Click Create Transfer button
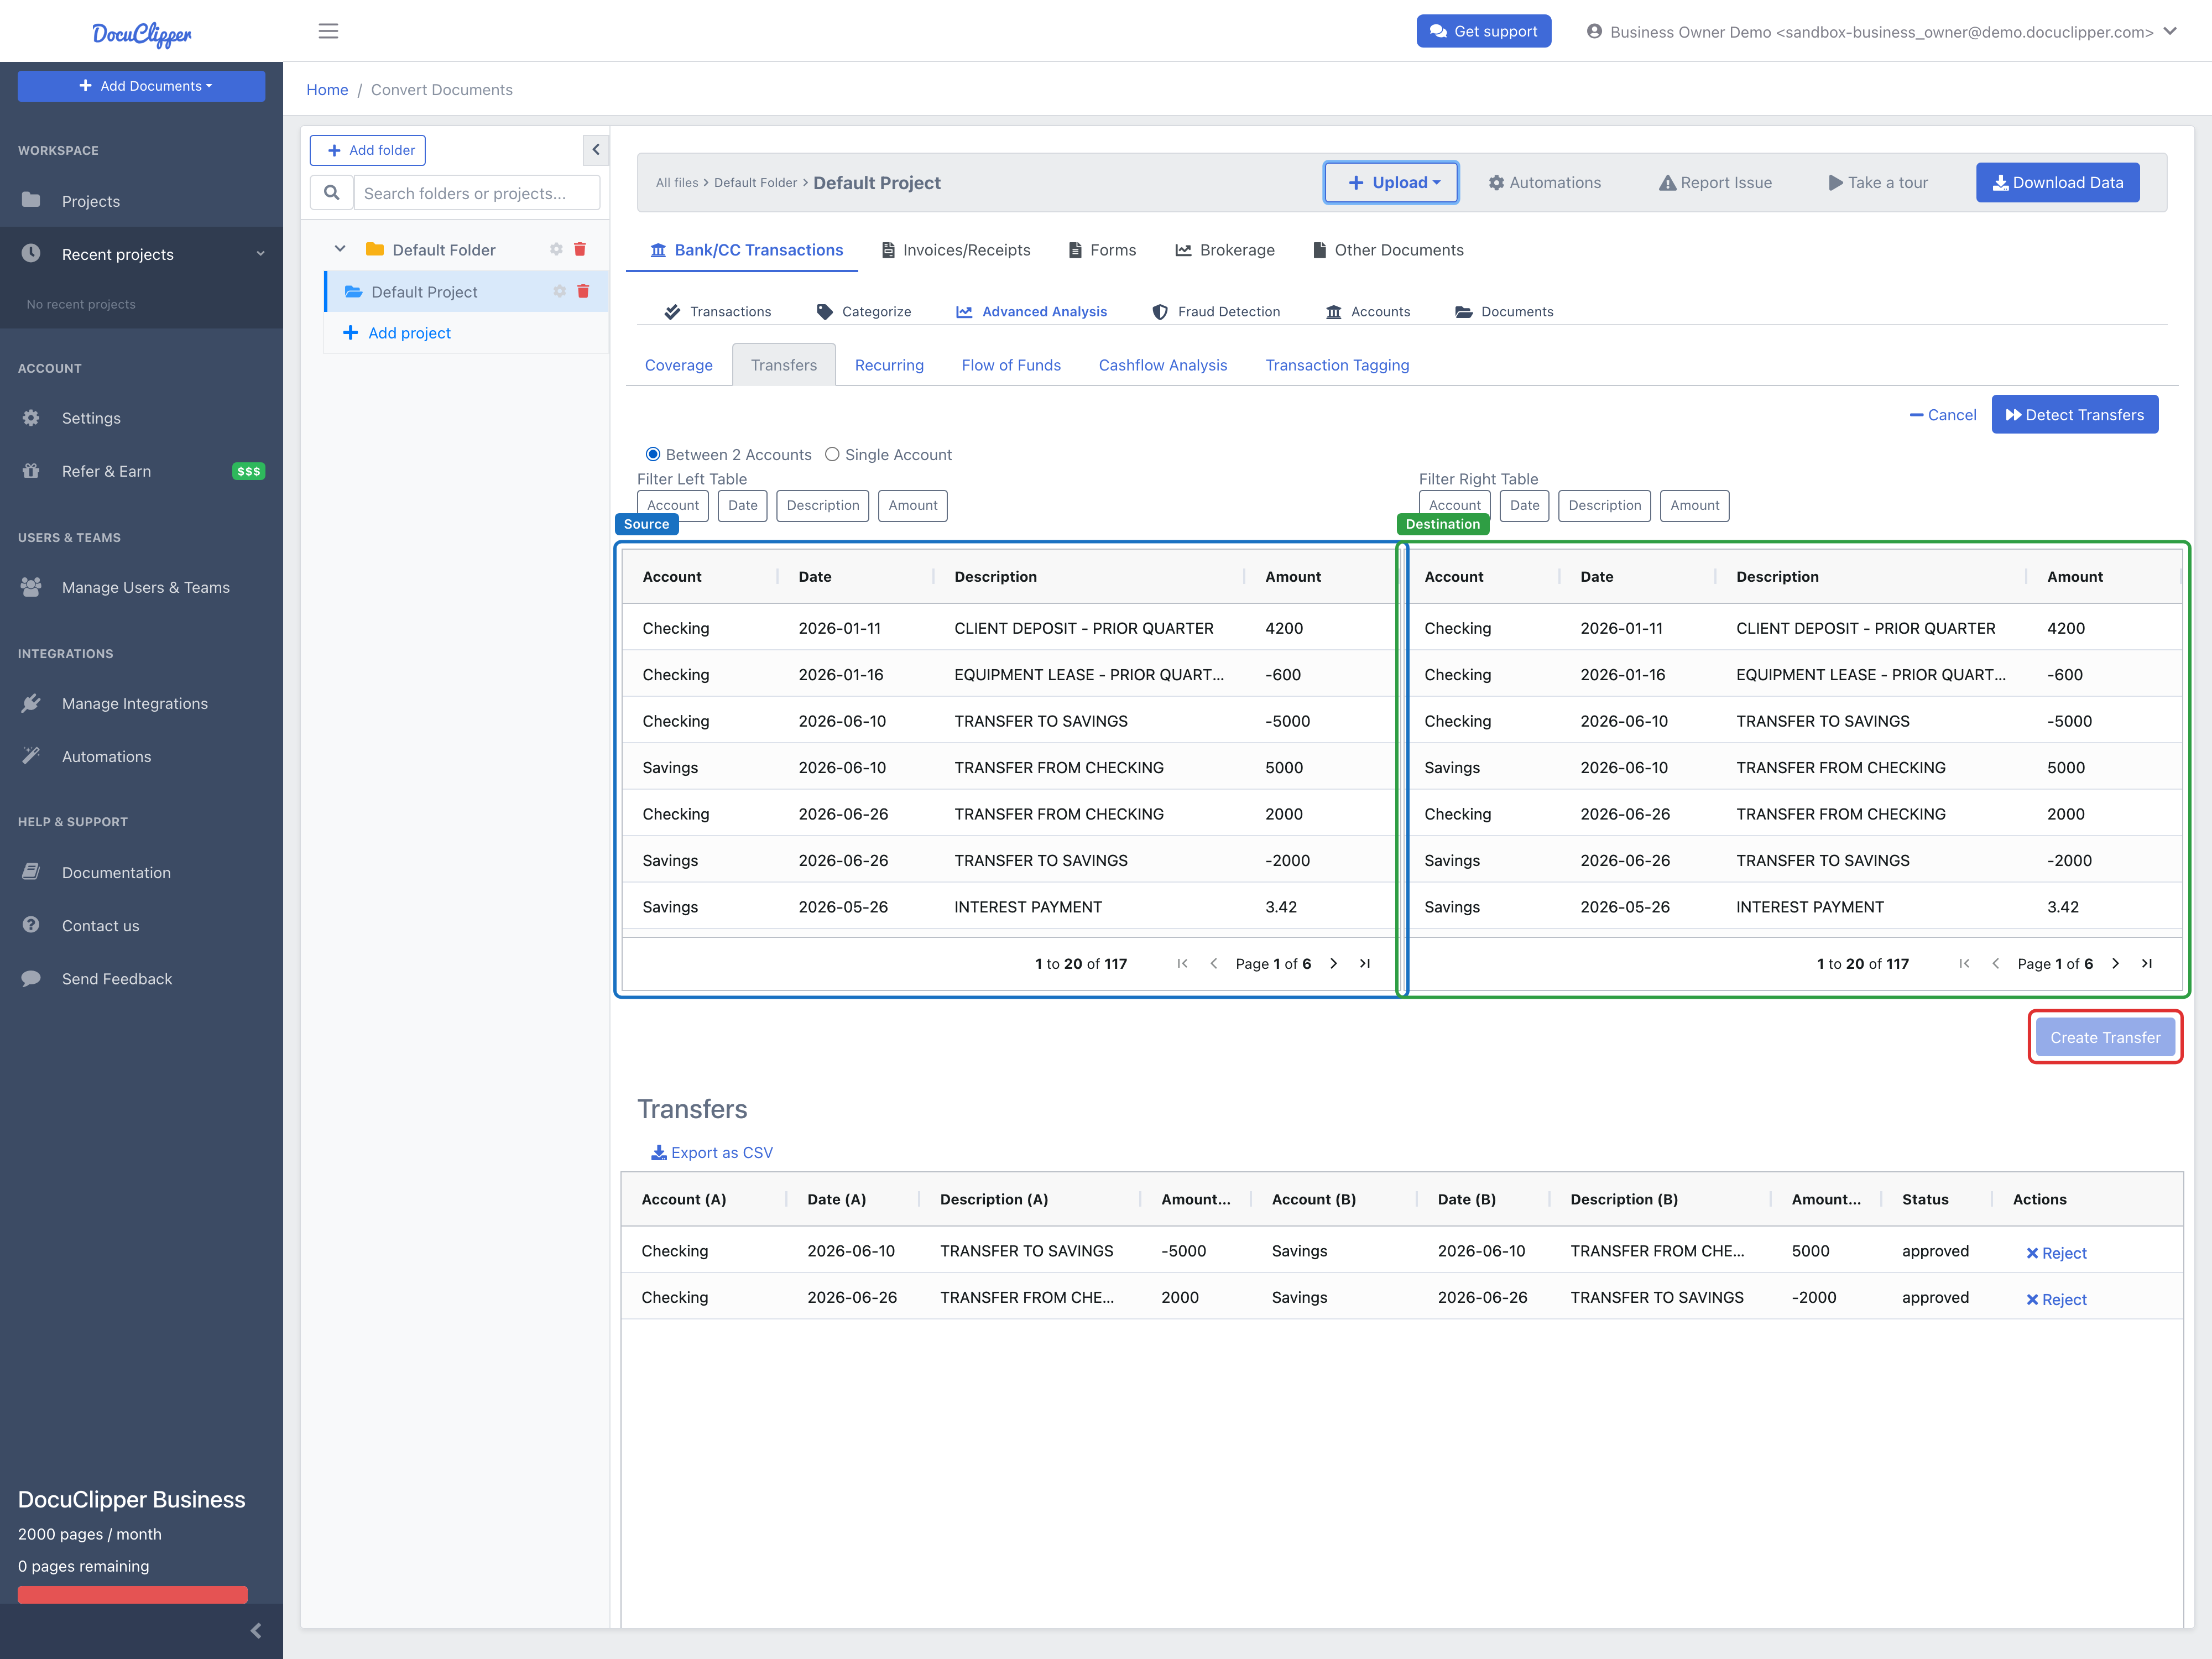Screen dimensions: 2212x1659 click(2105, 1037)
